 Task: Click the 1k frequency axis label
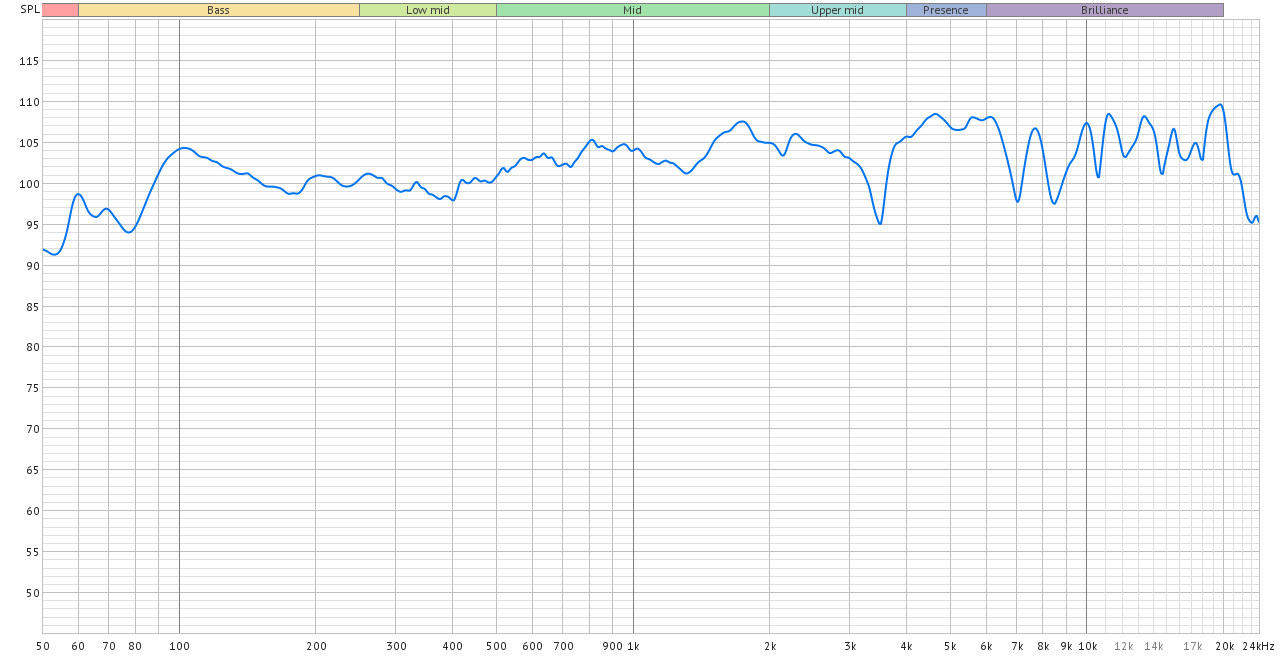click(633, 647)
